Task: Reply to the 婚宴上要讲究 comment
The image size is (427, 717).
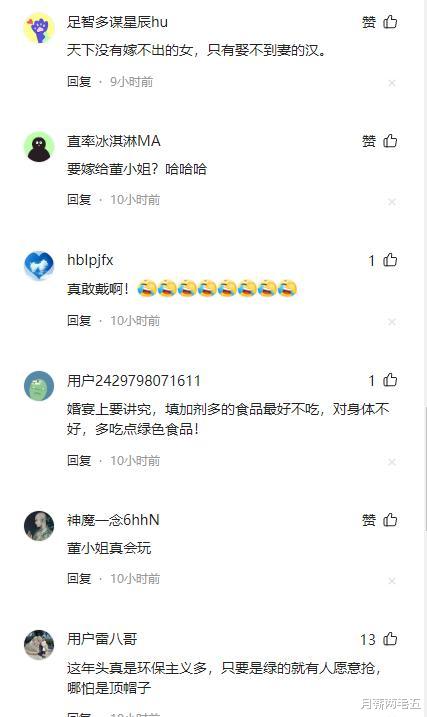Action: coord(79,460)
